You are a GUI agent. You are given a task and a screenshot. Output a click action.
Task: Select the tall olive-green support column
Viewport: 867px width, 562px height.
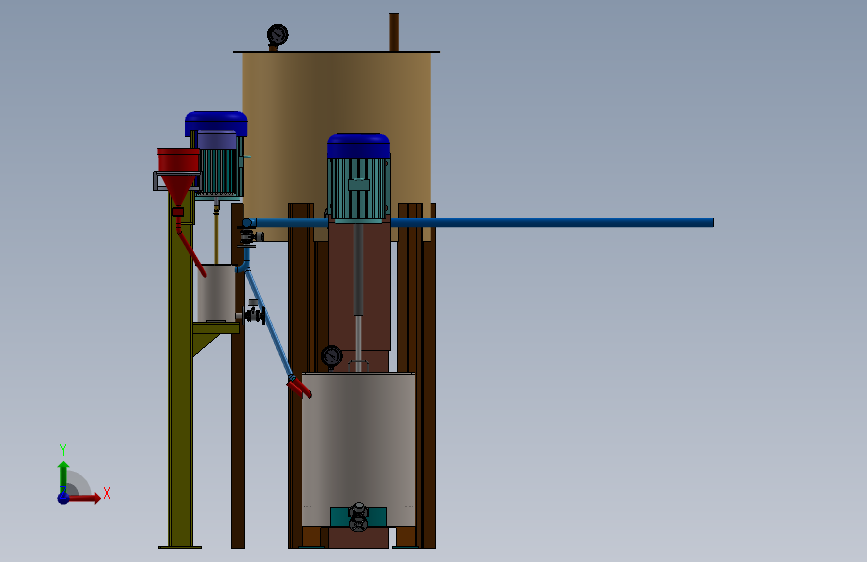180,371
